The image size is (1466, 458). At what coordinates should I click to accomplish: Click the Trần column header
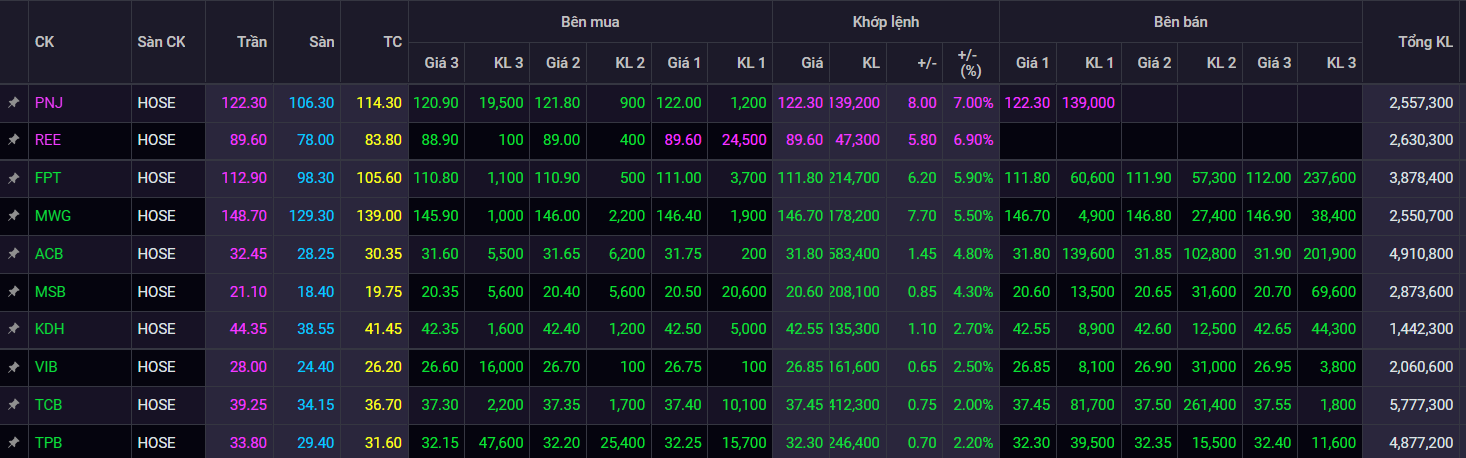tap(252, 42)
